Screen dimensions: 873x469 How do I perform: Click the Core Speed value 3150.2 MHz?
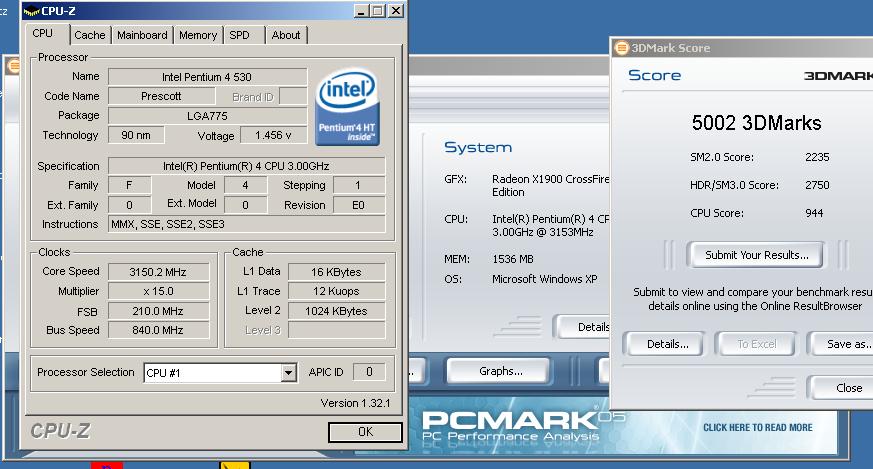tap(158, 272)
